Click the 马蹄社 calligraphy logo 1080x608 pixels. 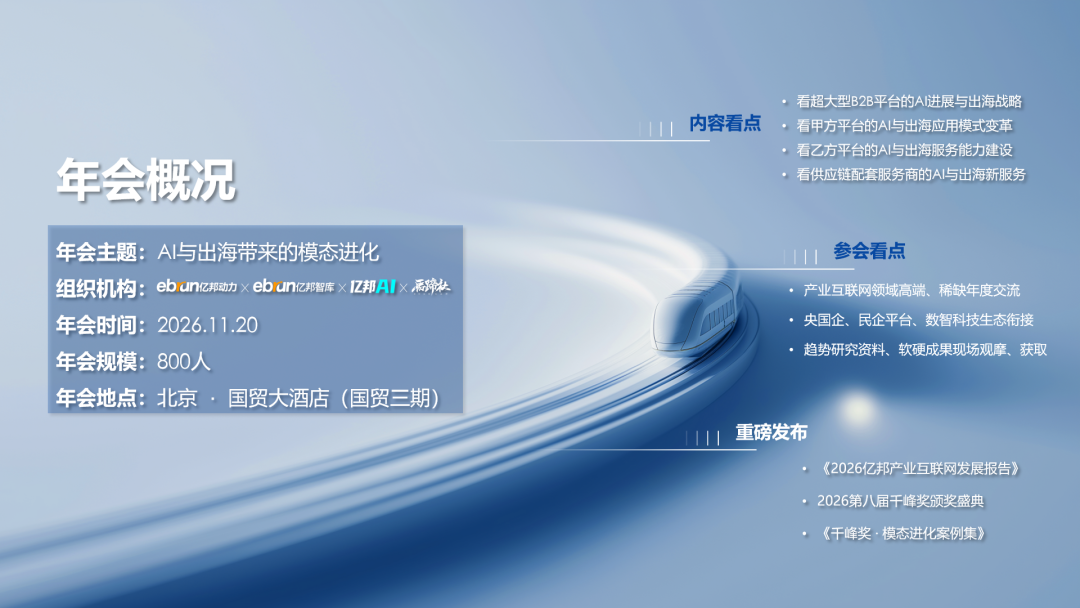(430, 286)
